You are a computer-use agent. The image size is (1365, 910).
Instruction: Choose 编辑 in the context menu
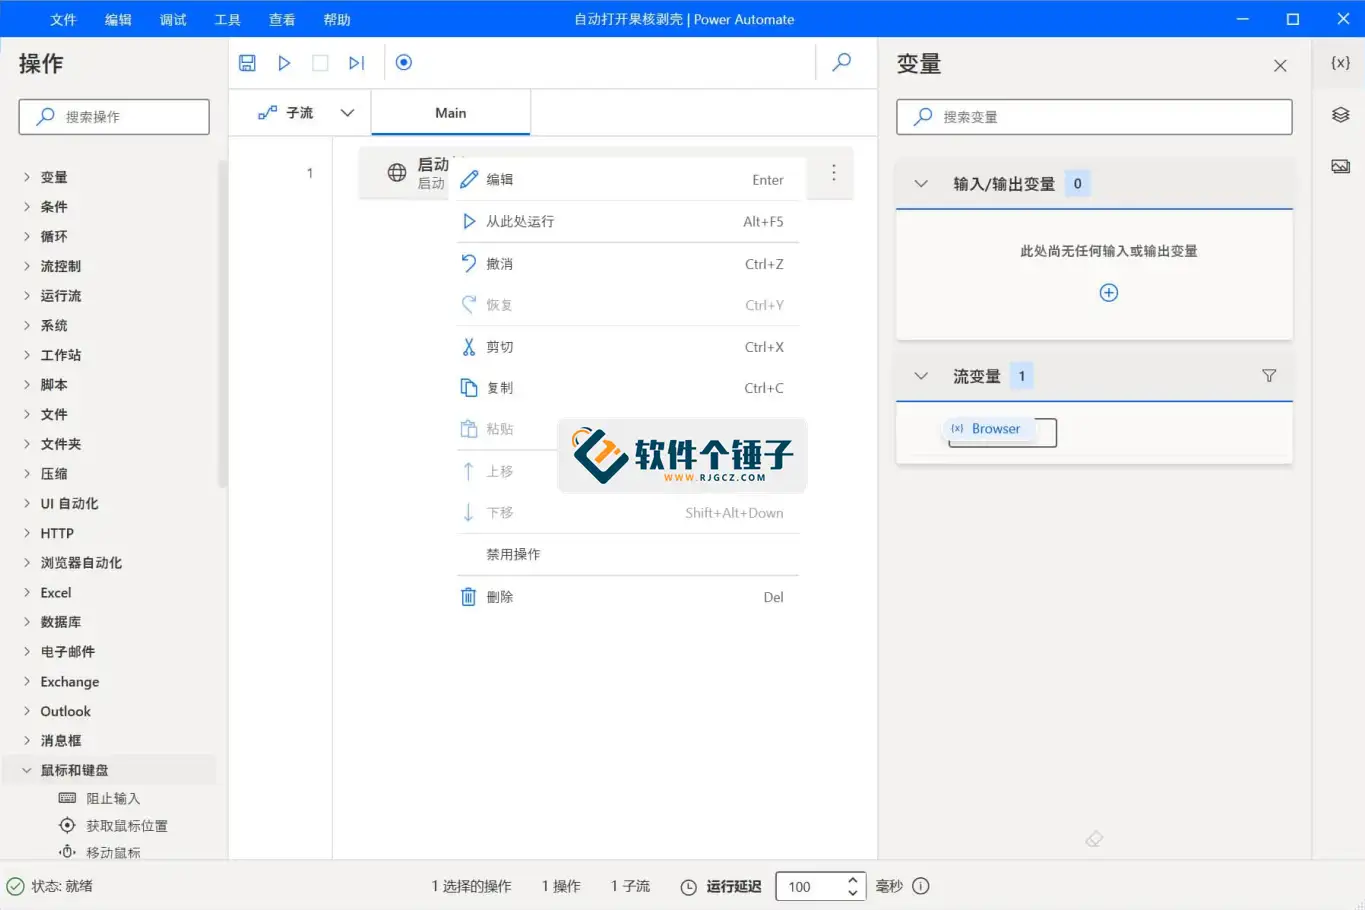(628, 180)
